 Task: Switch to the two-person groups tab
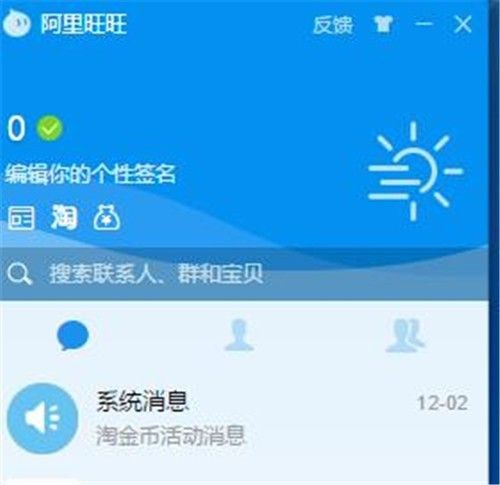405,335
